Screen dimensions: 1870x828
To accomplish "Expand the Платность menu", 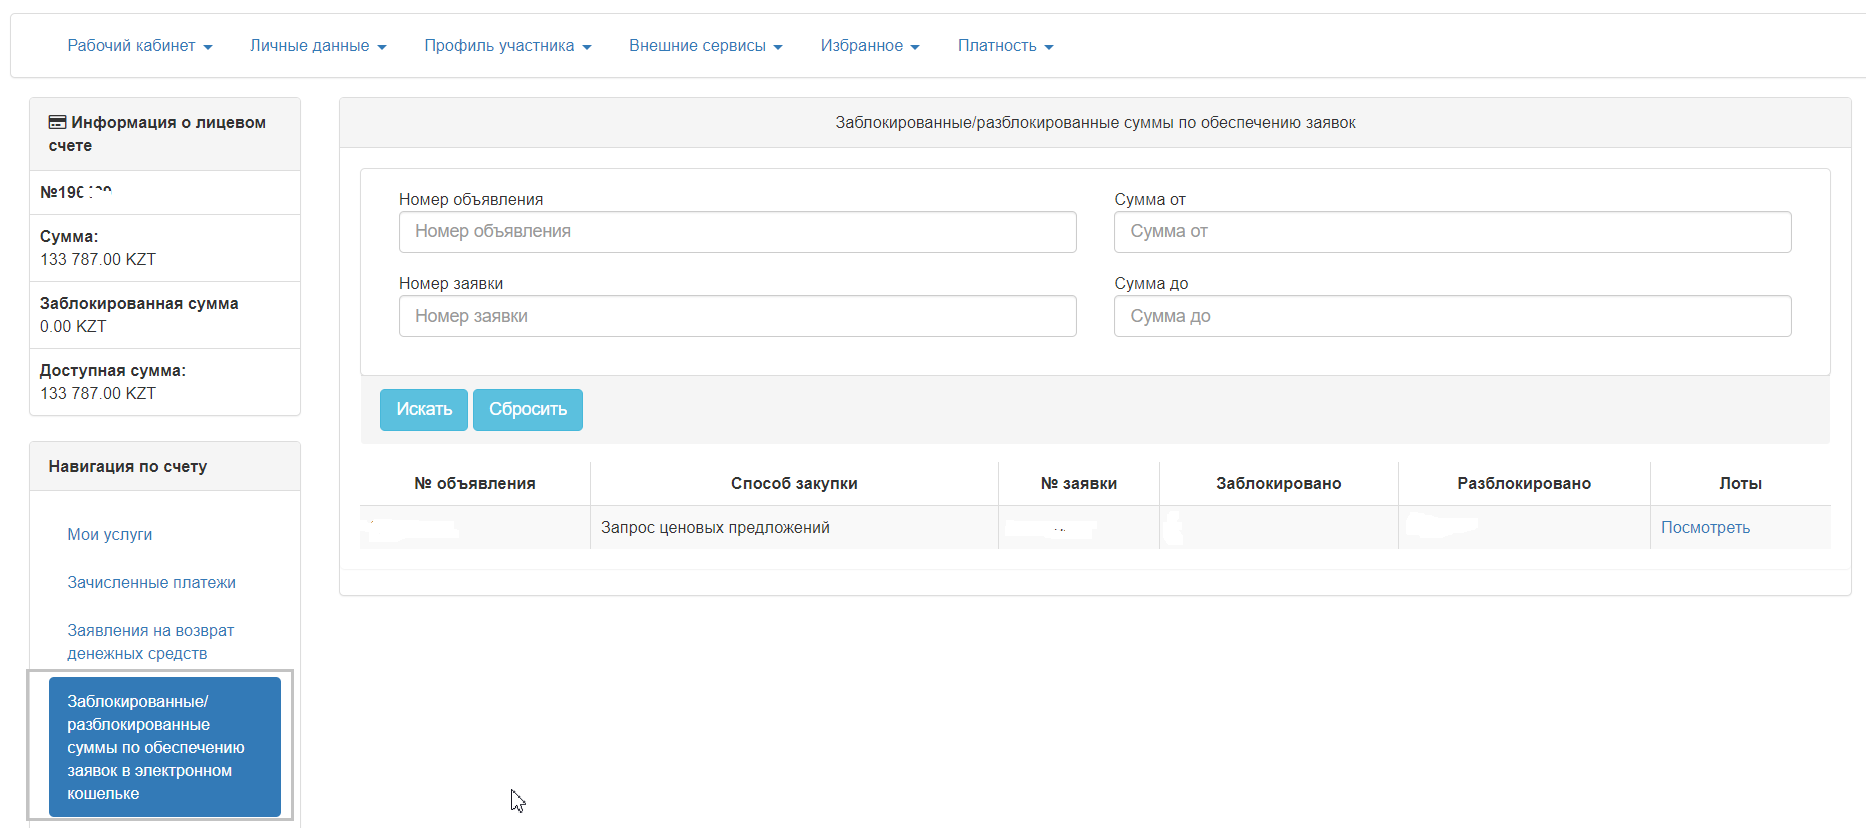I will point(1005,46).
